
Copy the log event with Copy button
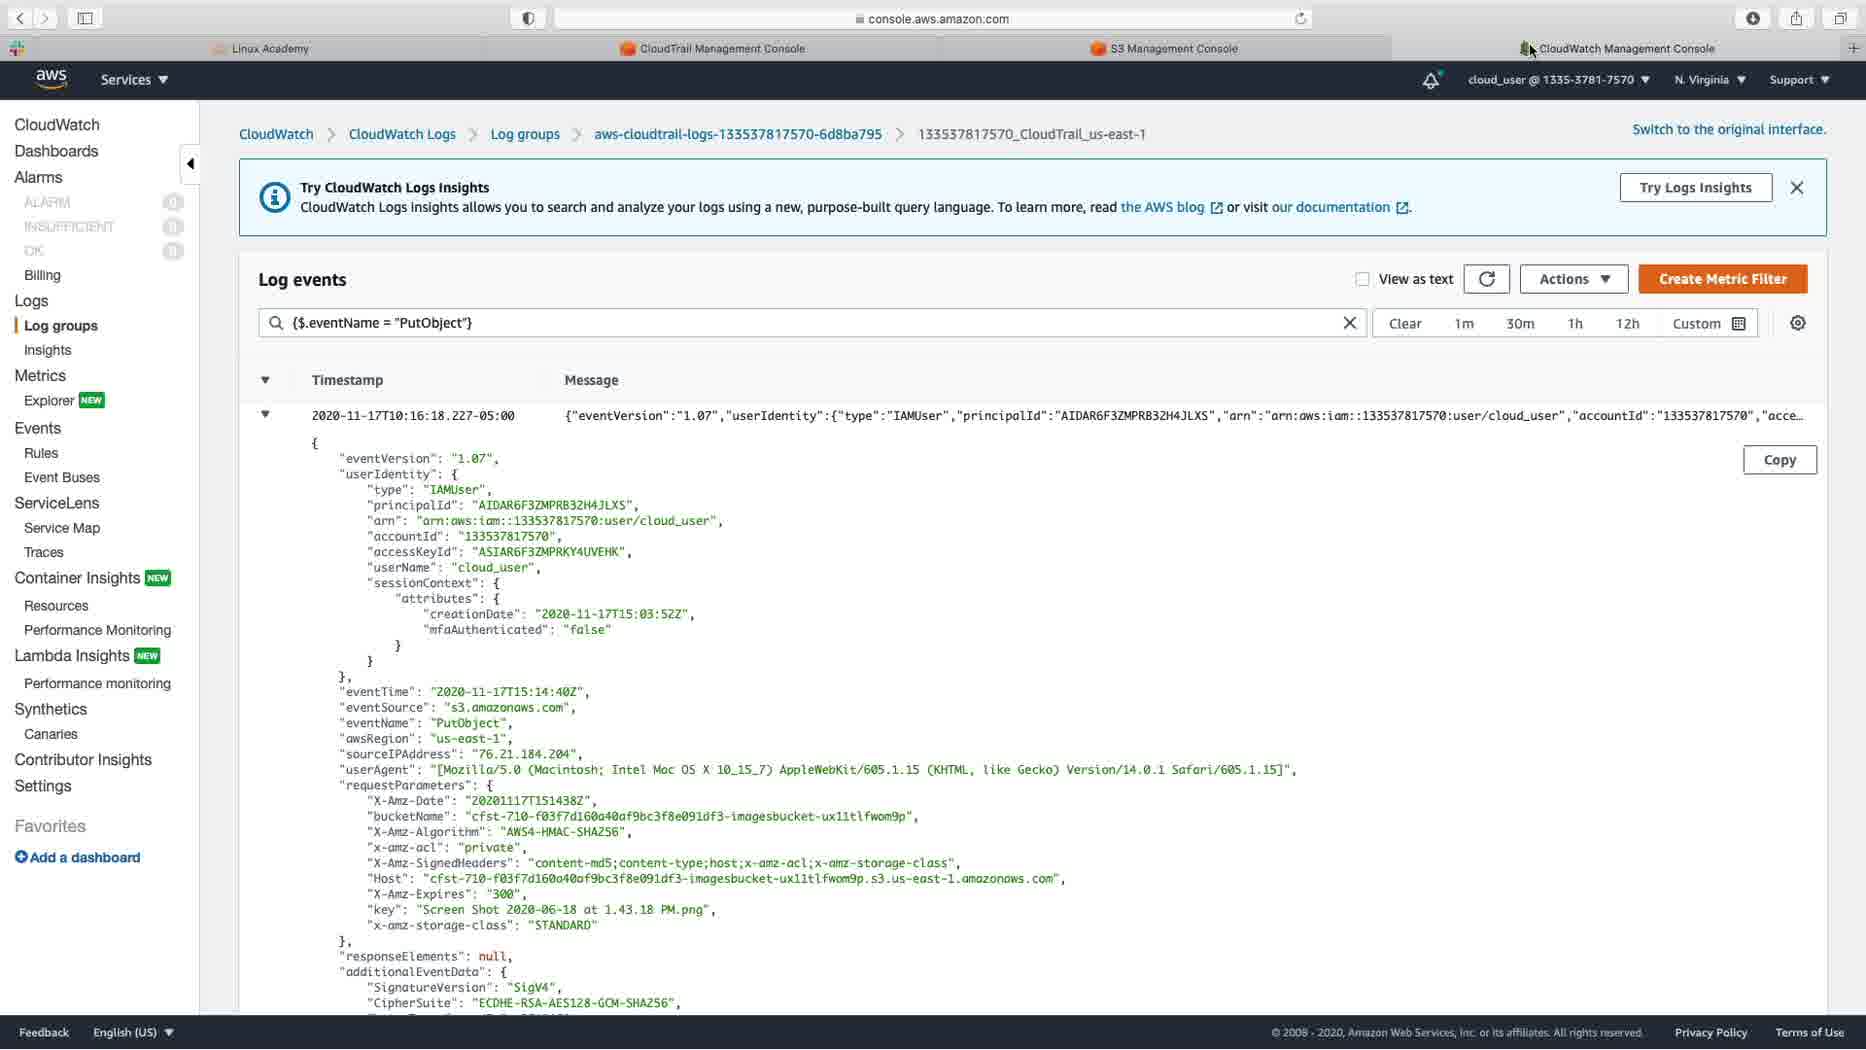pos(1779,460)
